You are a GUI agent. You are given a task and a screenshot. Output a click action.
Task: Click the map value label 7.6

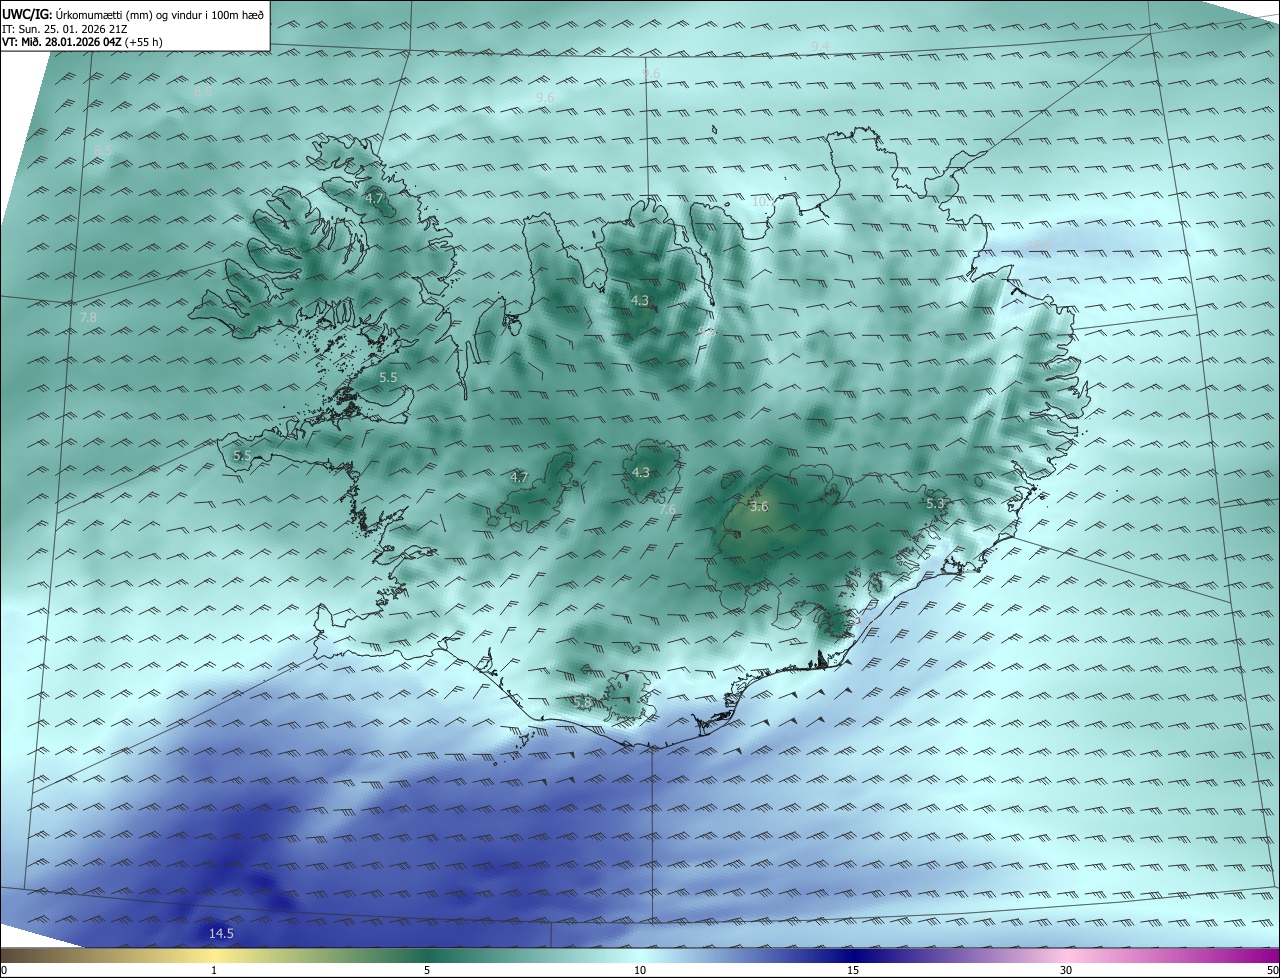[667, 510]
